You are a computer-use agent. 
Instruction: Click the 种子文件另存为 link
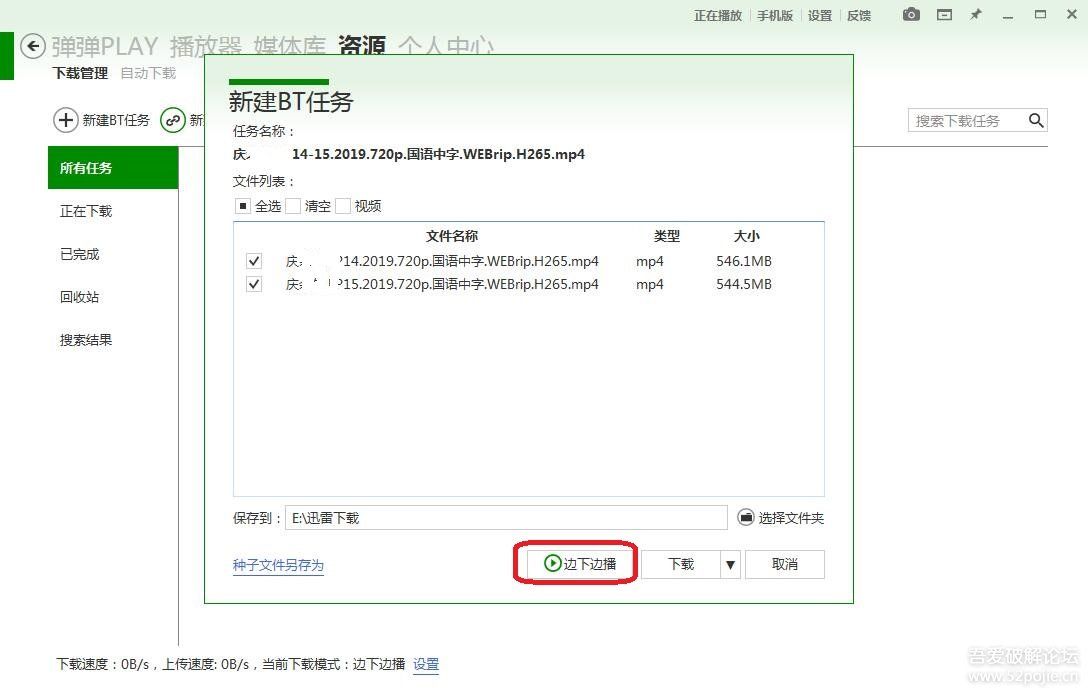pos(278,565)
